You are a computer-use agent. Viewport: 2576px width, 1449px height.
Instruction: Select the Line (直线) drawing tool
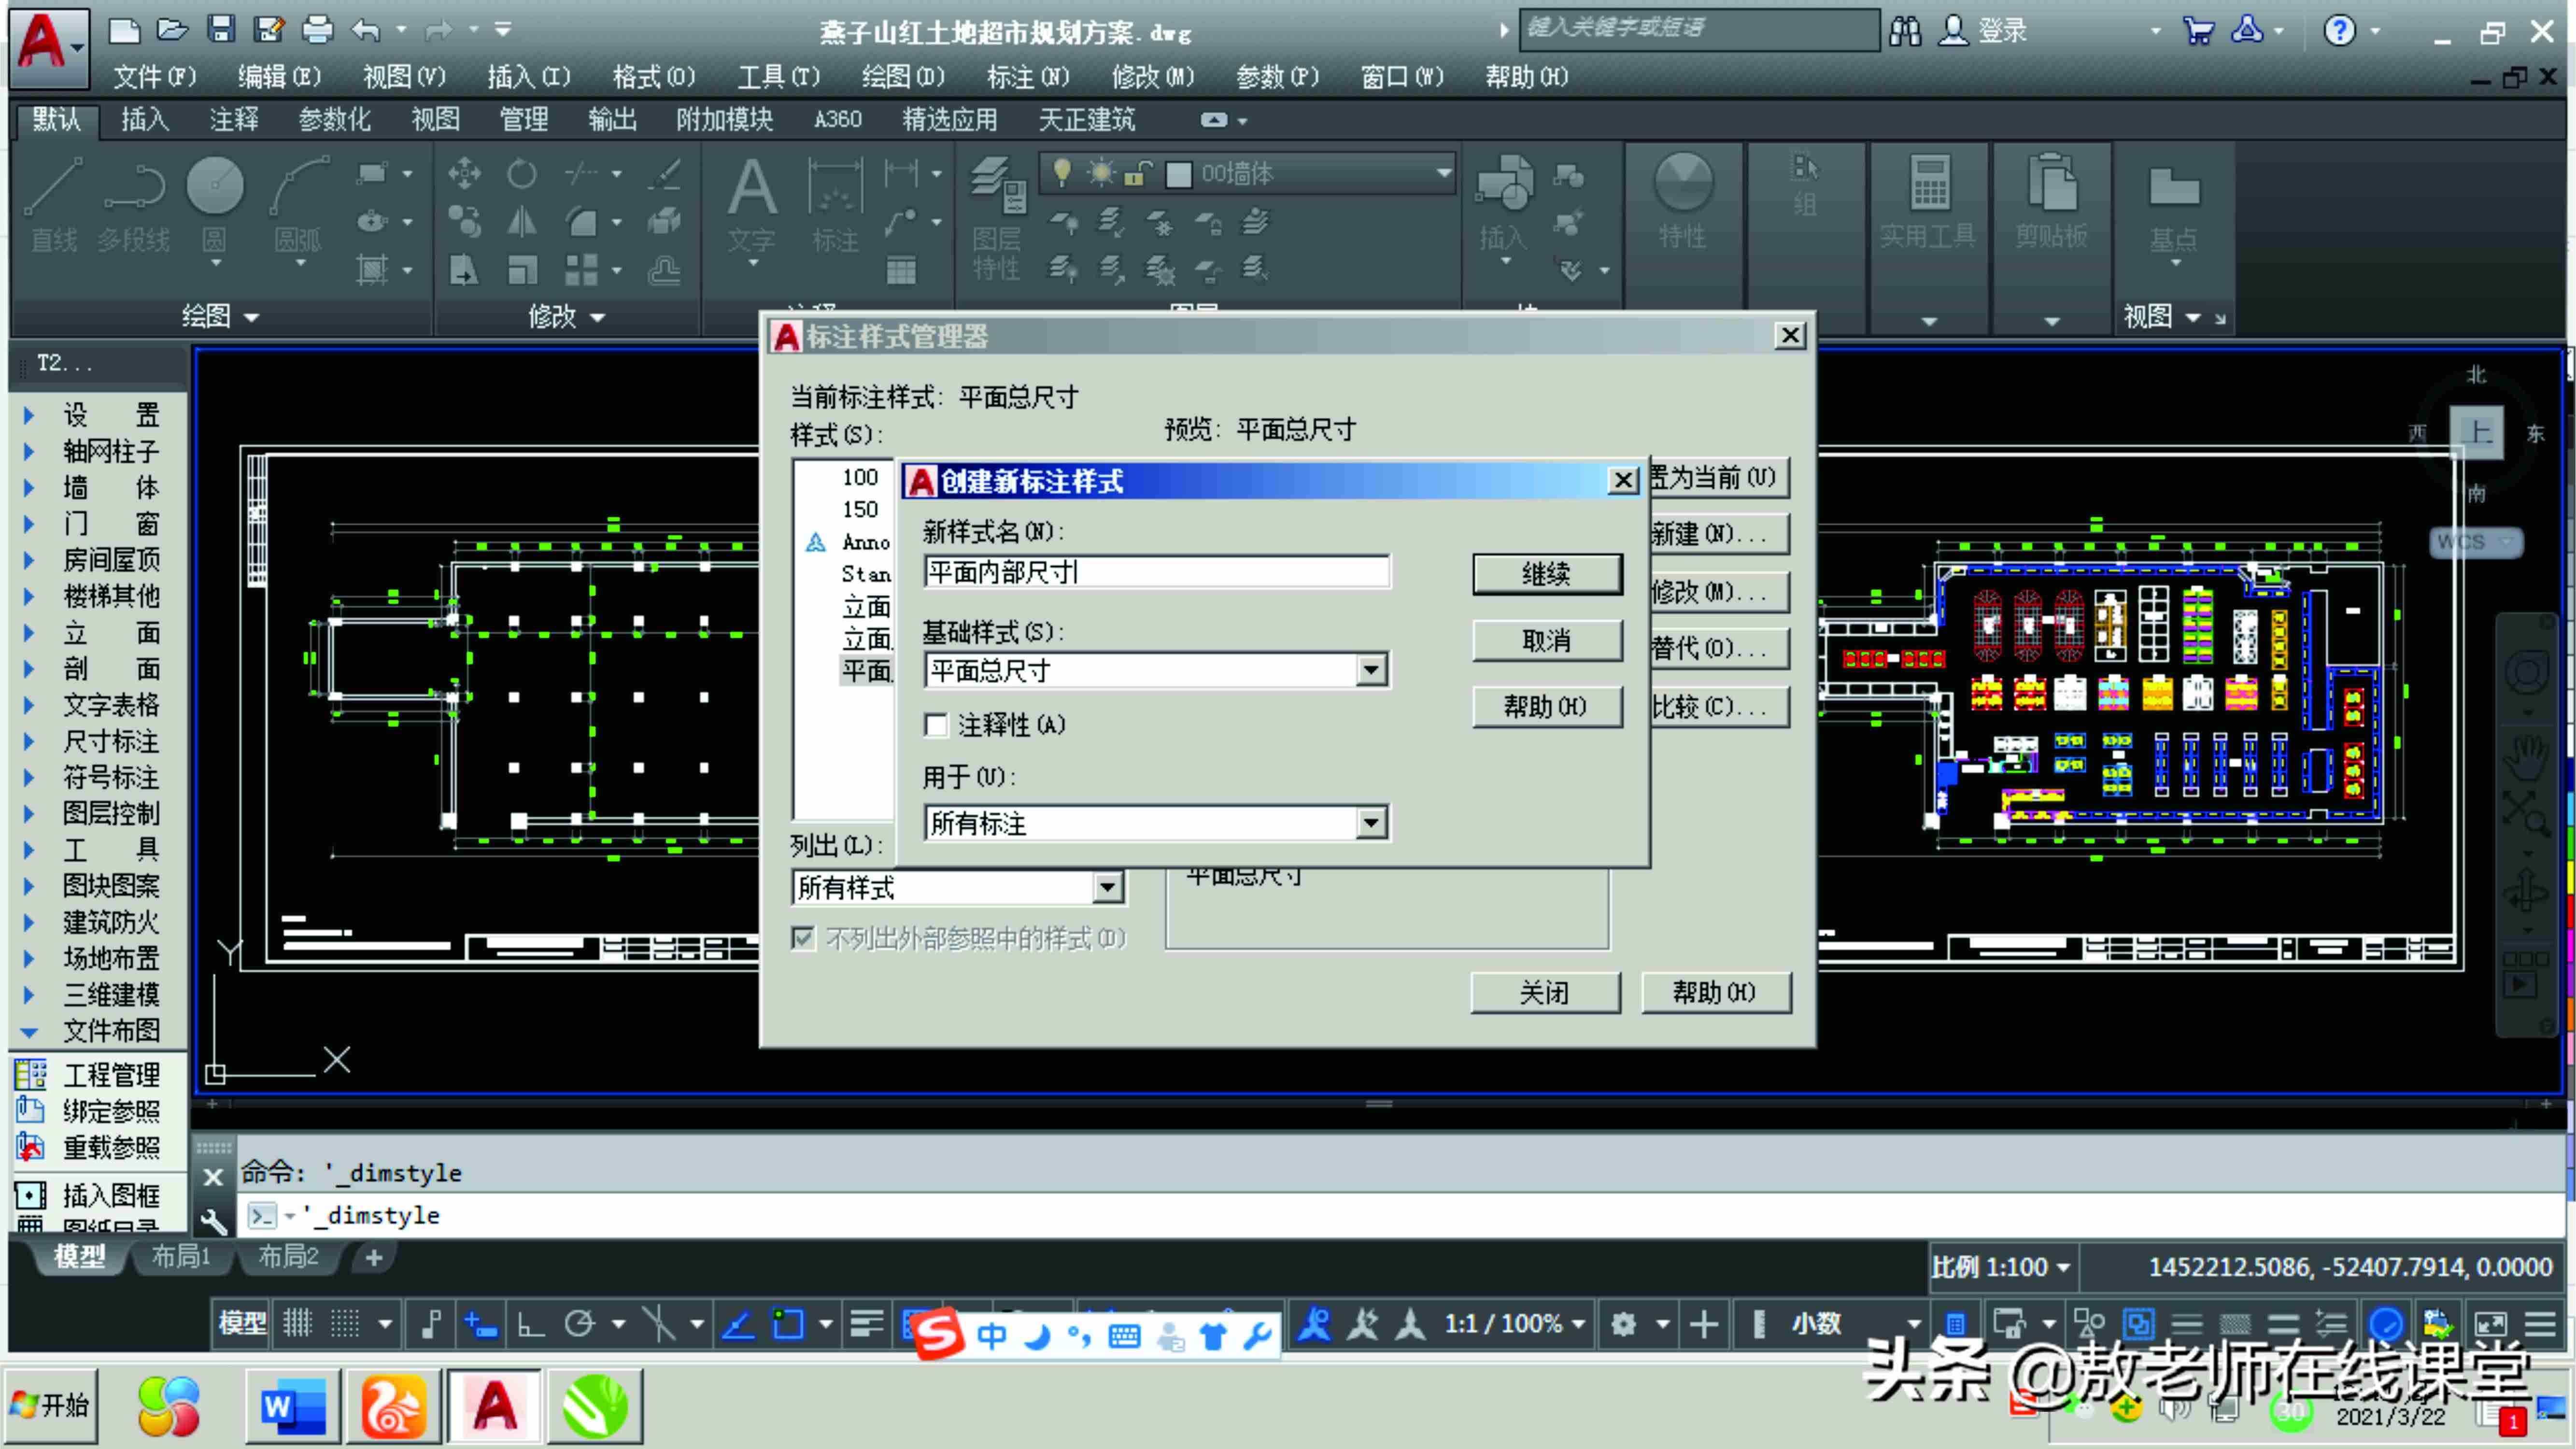click(53, 205)
